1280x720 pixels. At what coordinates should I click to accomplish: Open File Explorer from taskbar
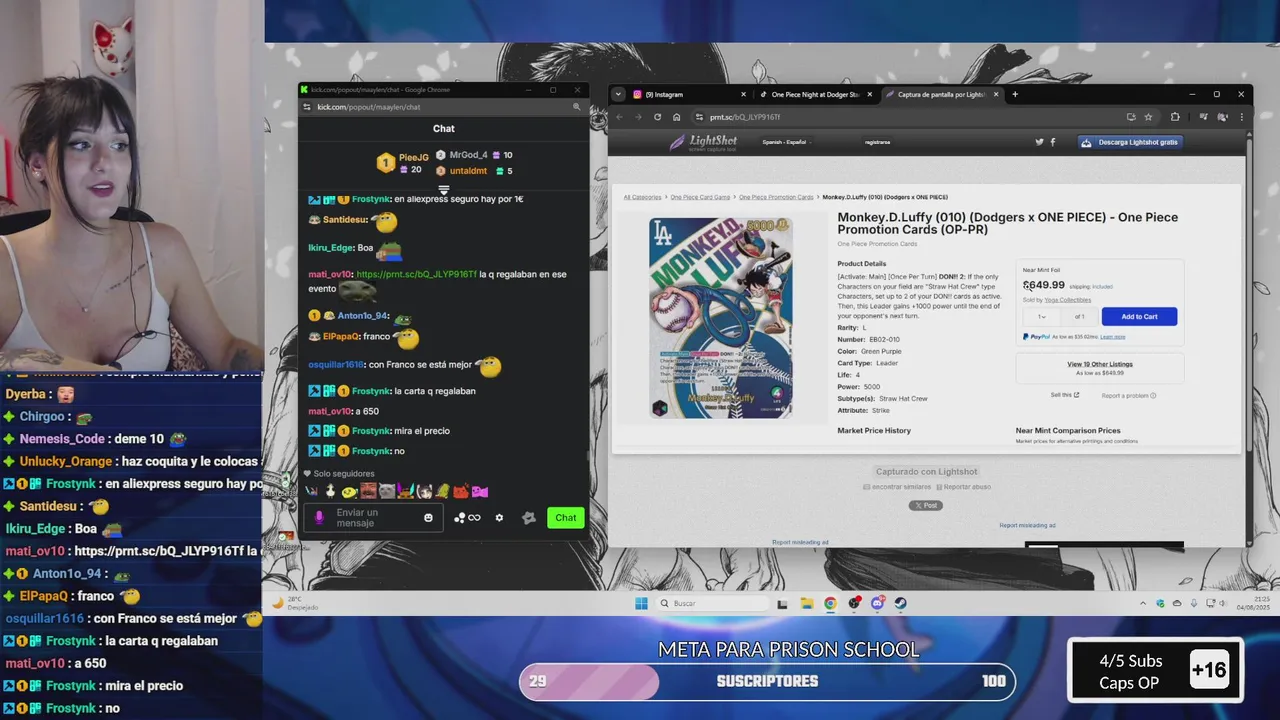(x=808, y=603)
